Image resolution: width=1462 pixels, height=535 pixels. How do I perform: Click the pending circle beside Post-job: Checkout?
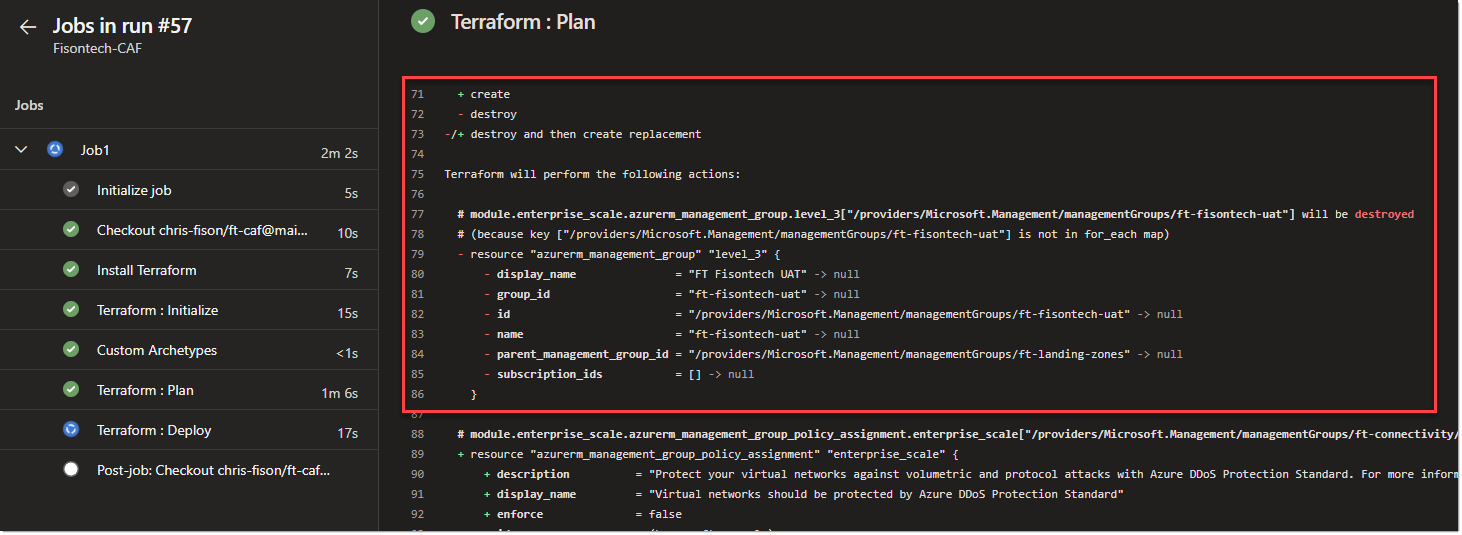(71, 470)
